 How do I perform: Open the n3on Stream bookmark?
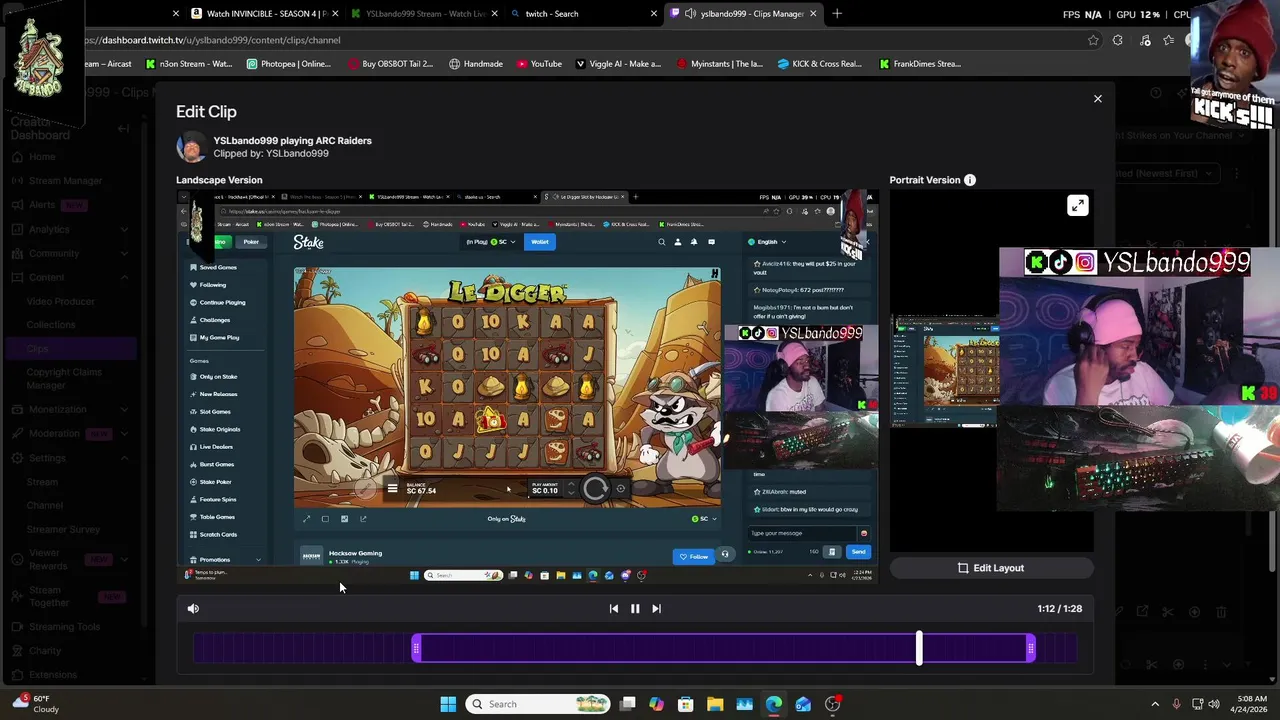pos(189,64)
